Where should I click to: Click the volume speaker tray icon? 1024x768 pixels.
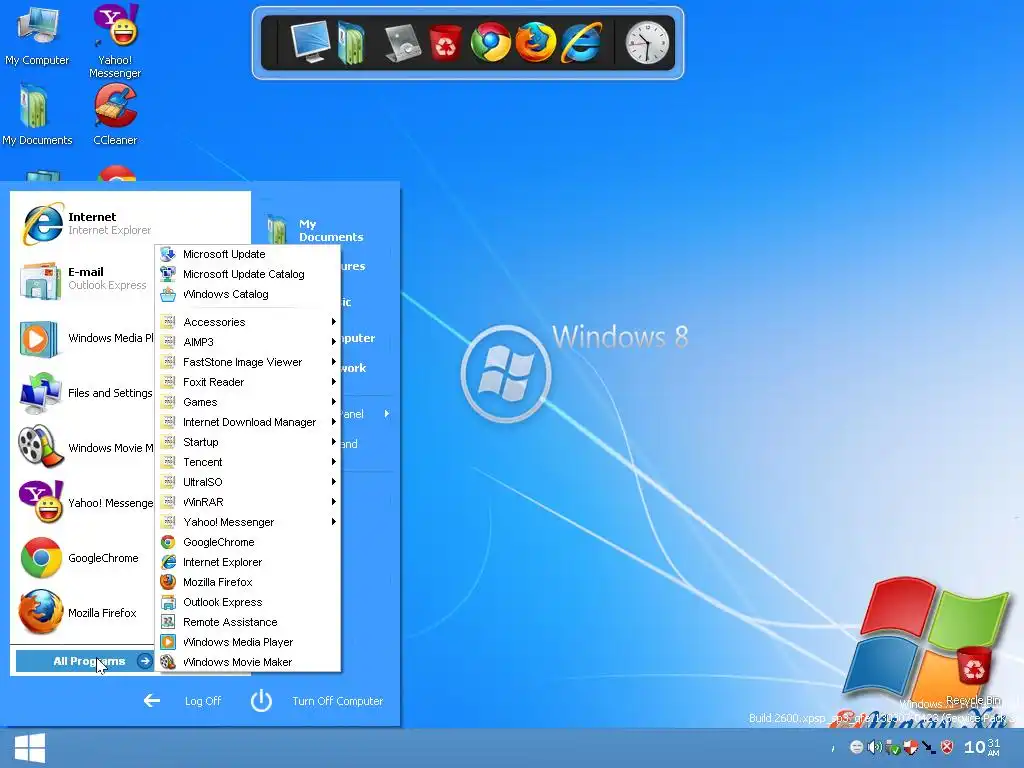[x=874, y=746]
